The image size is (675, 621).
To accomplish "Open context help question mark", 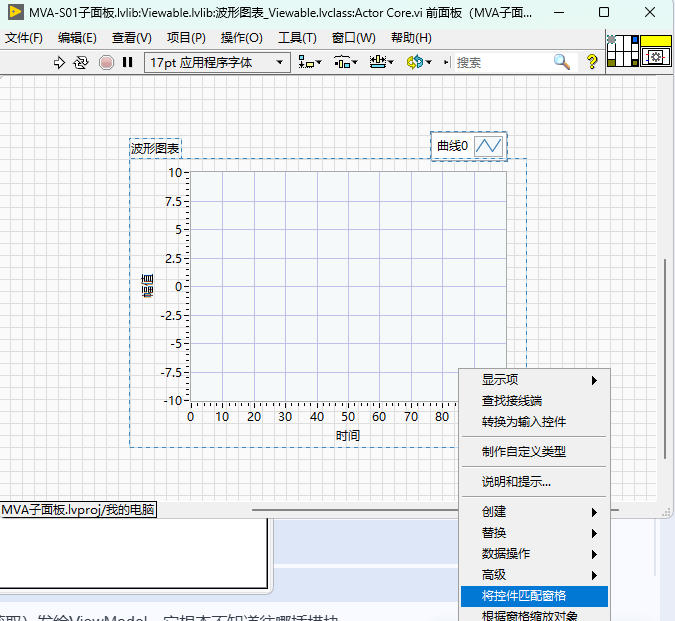I will point(592,62).
